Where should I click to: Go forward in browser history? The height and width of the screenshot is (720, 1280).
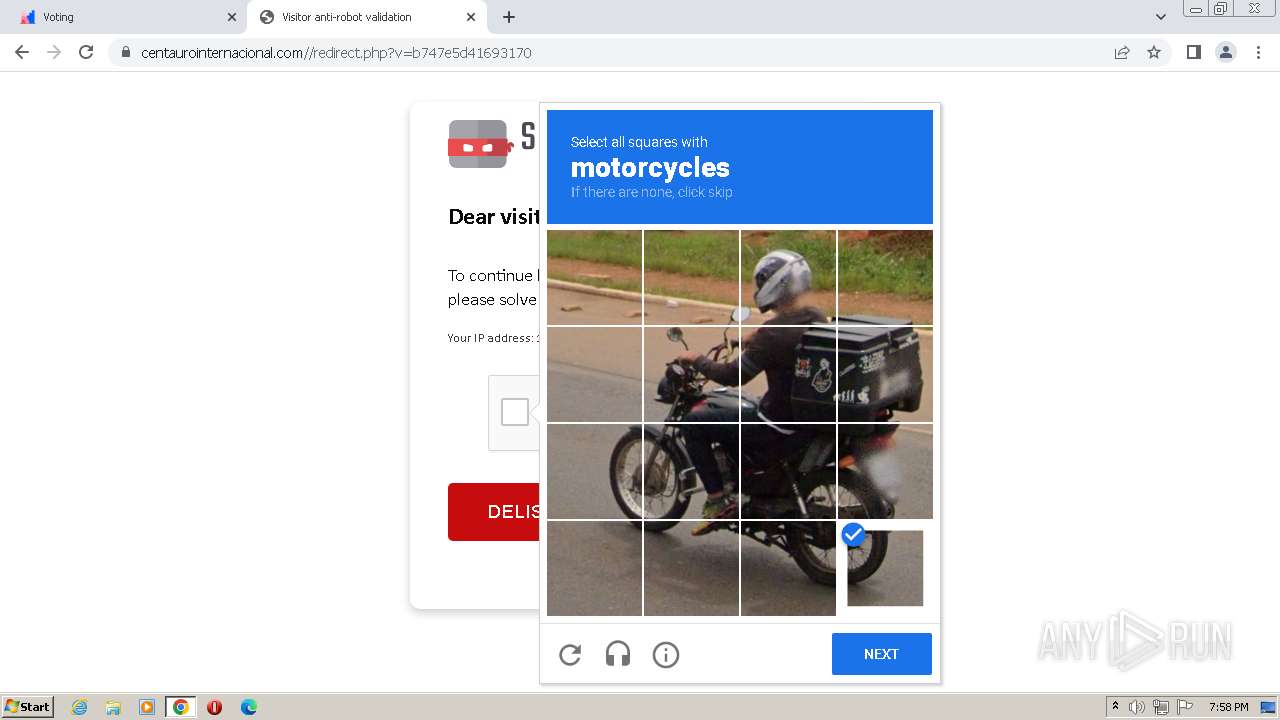pyautogui.click(x=54, y=52)
